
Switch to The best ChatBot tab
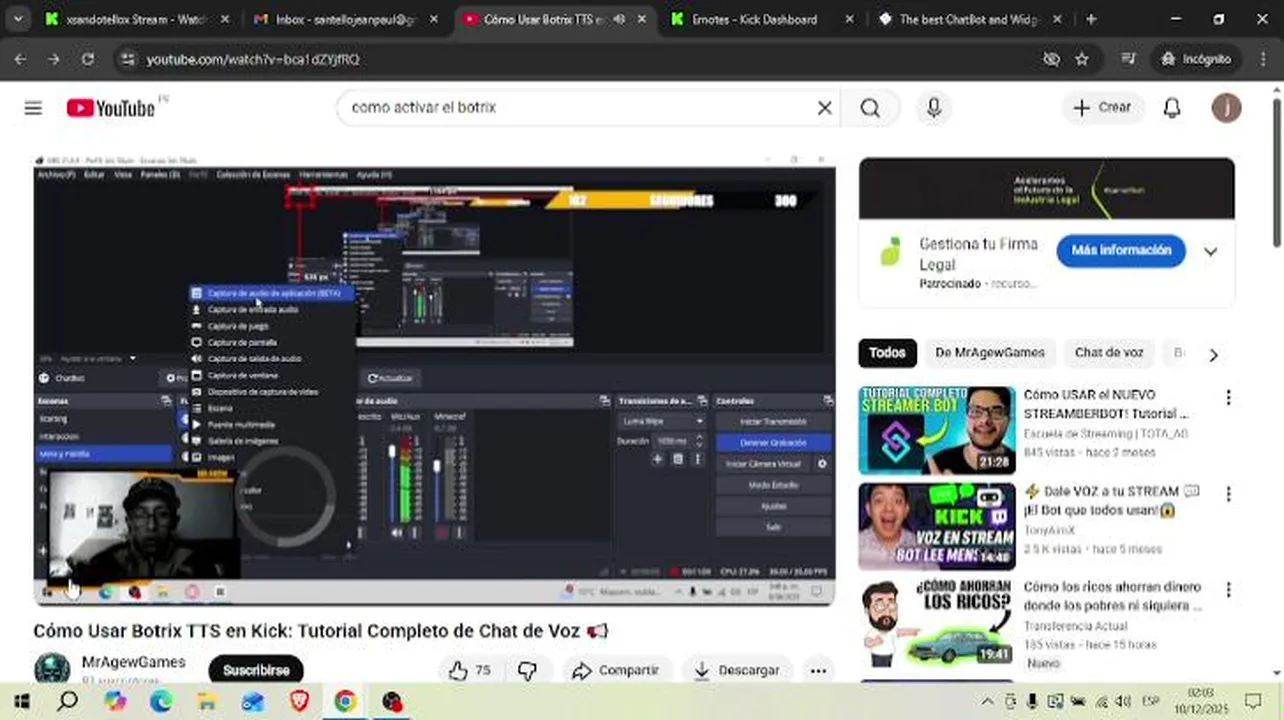click(969, 19)
